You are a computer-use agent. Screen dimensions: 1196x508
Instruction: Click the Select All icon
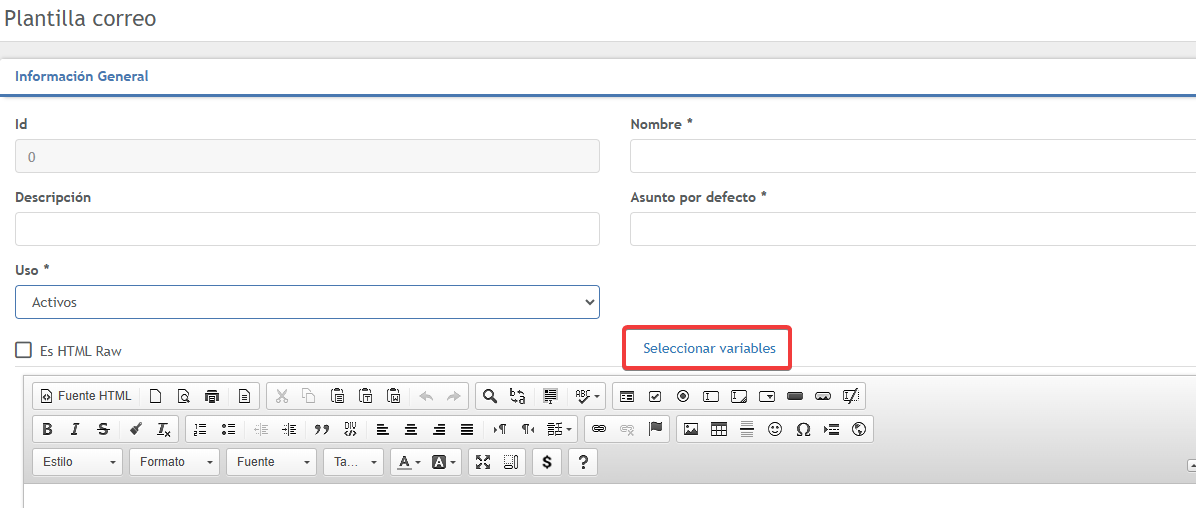pos(550,396)
